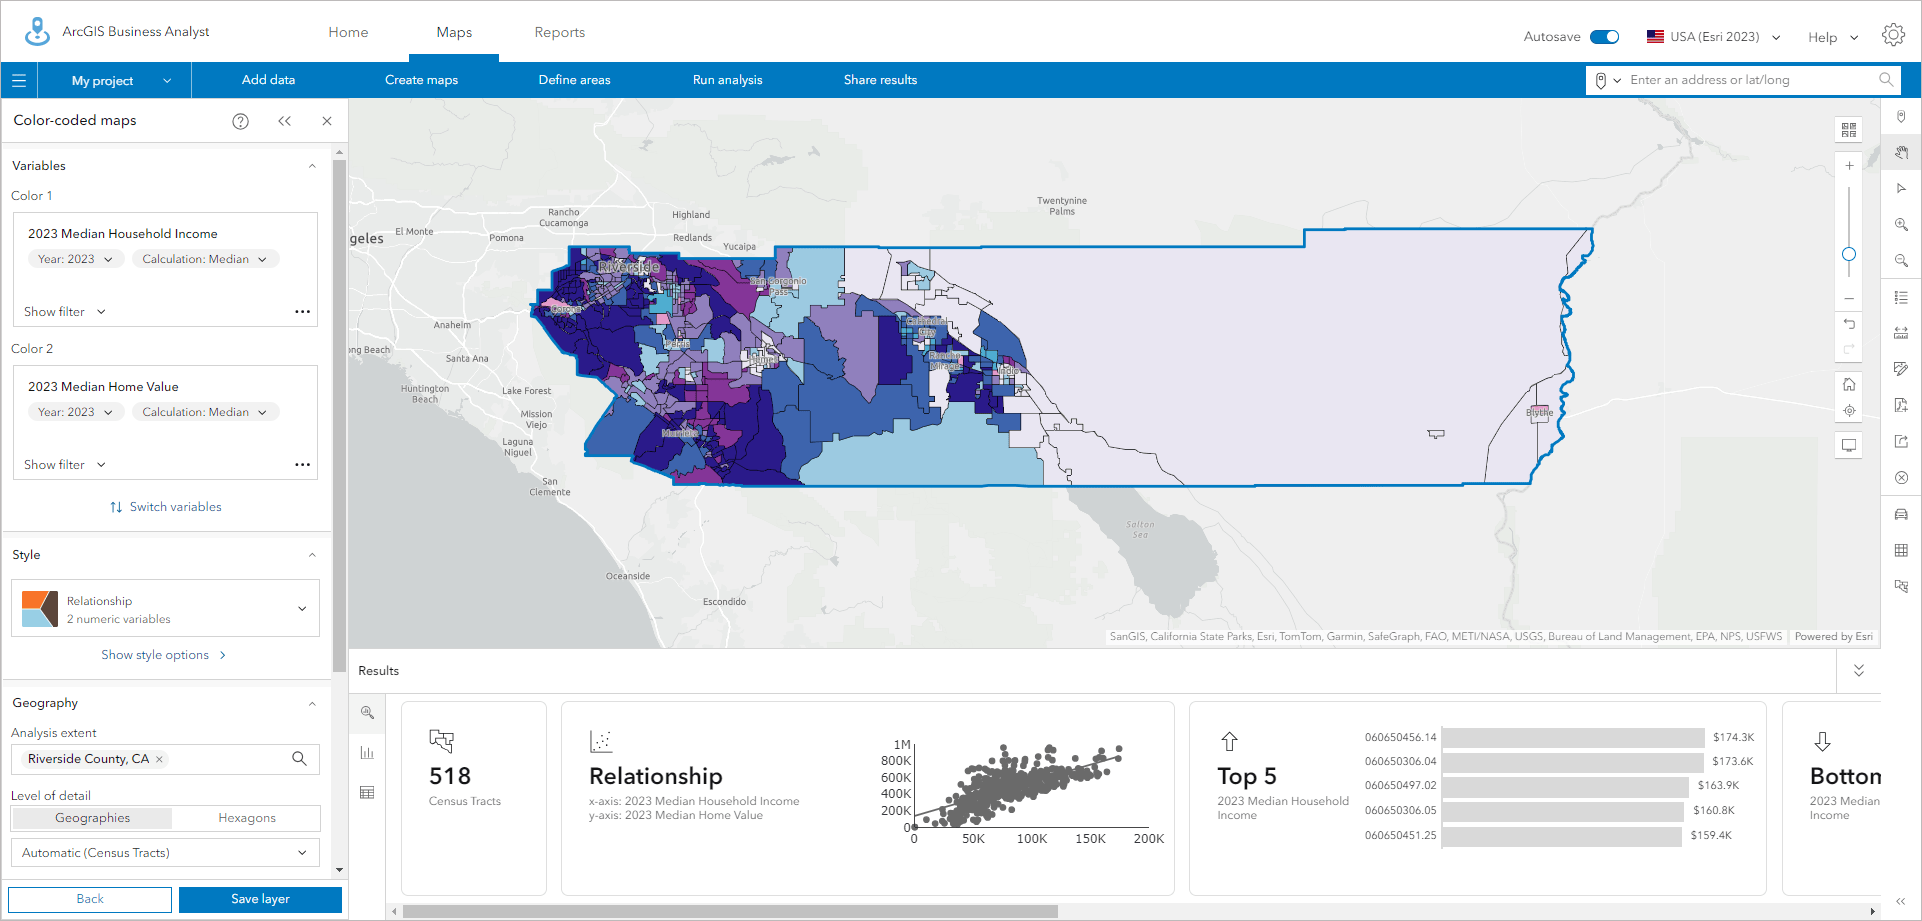Click the Save layer button

[x=259, y=899]
